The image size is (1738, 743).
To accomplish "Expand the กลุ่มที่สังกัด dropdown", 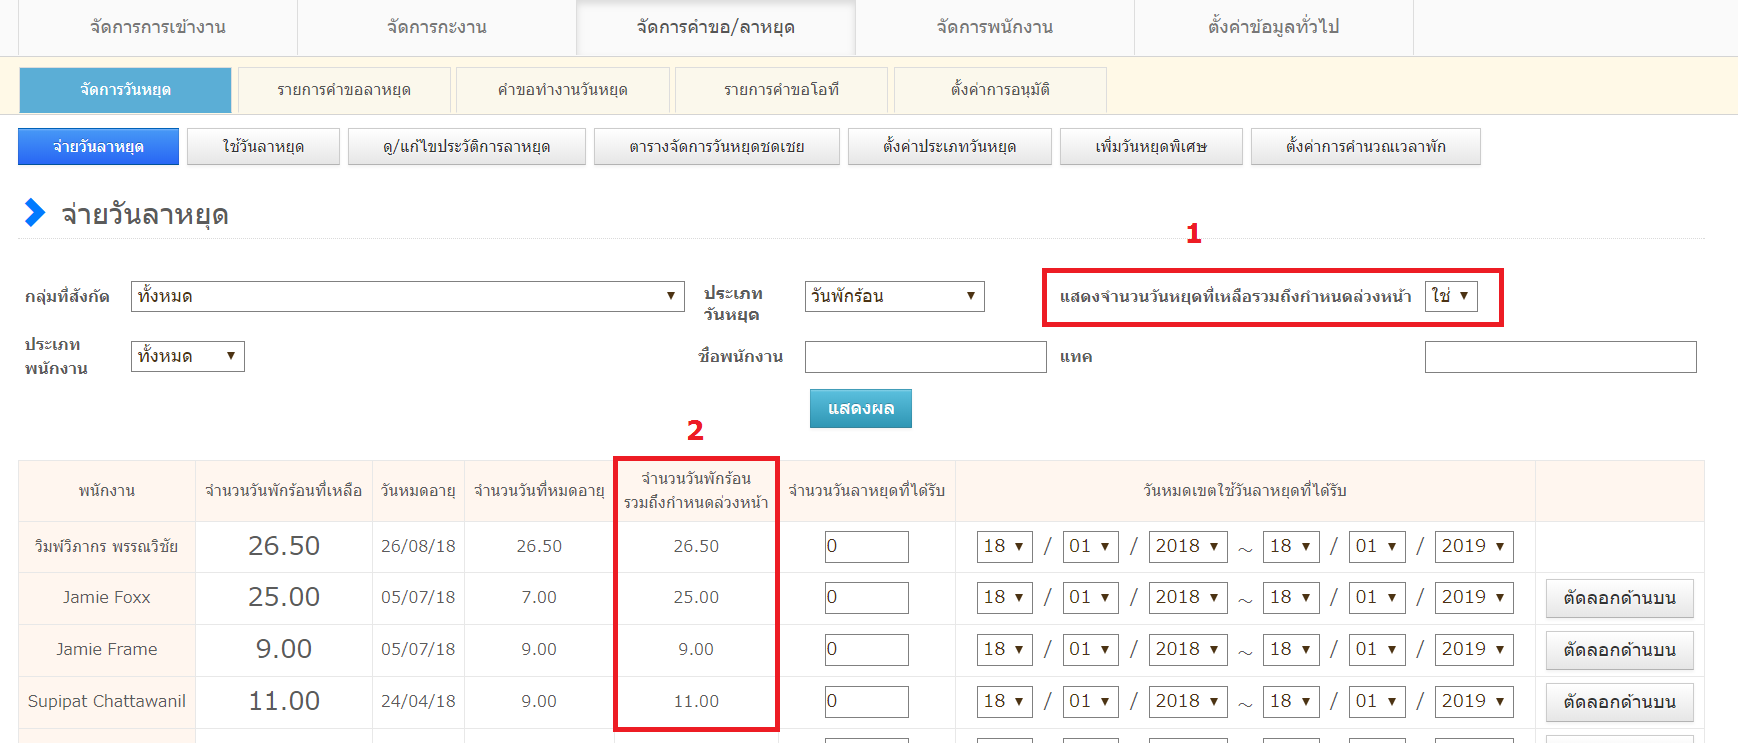I will (x=407, y=296).
